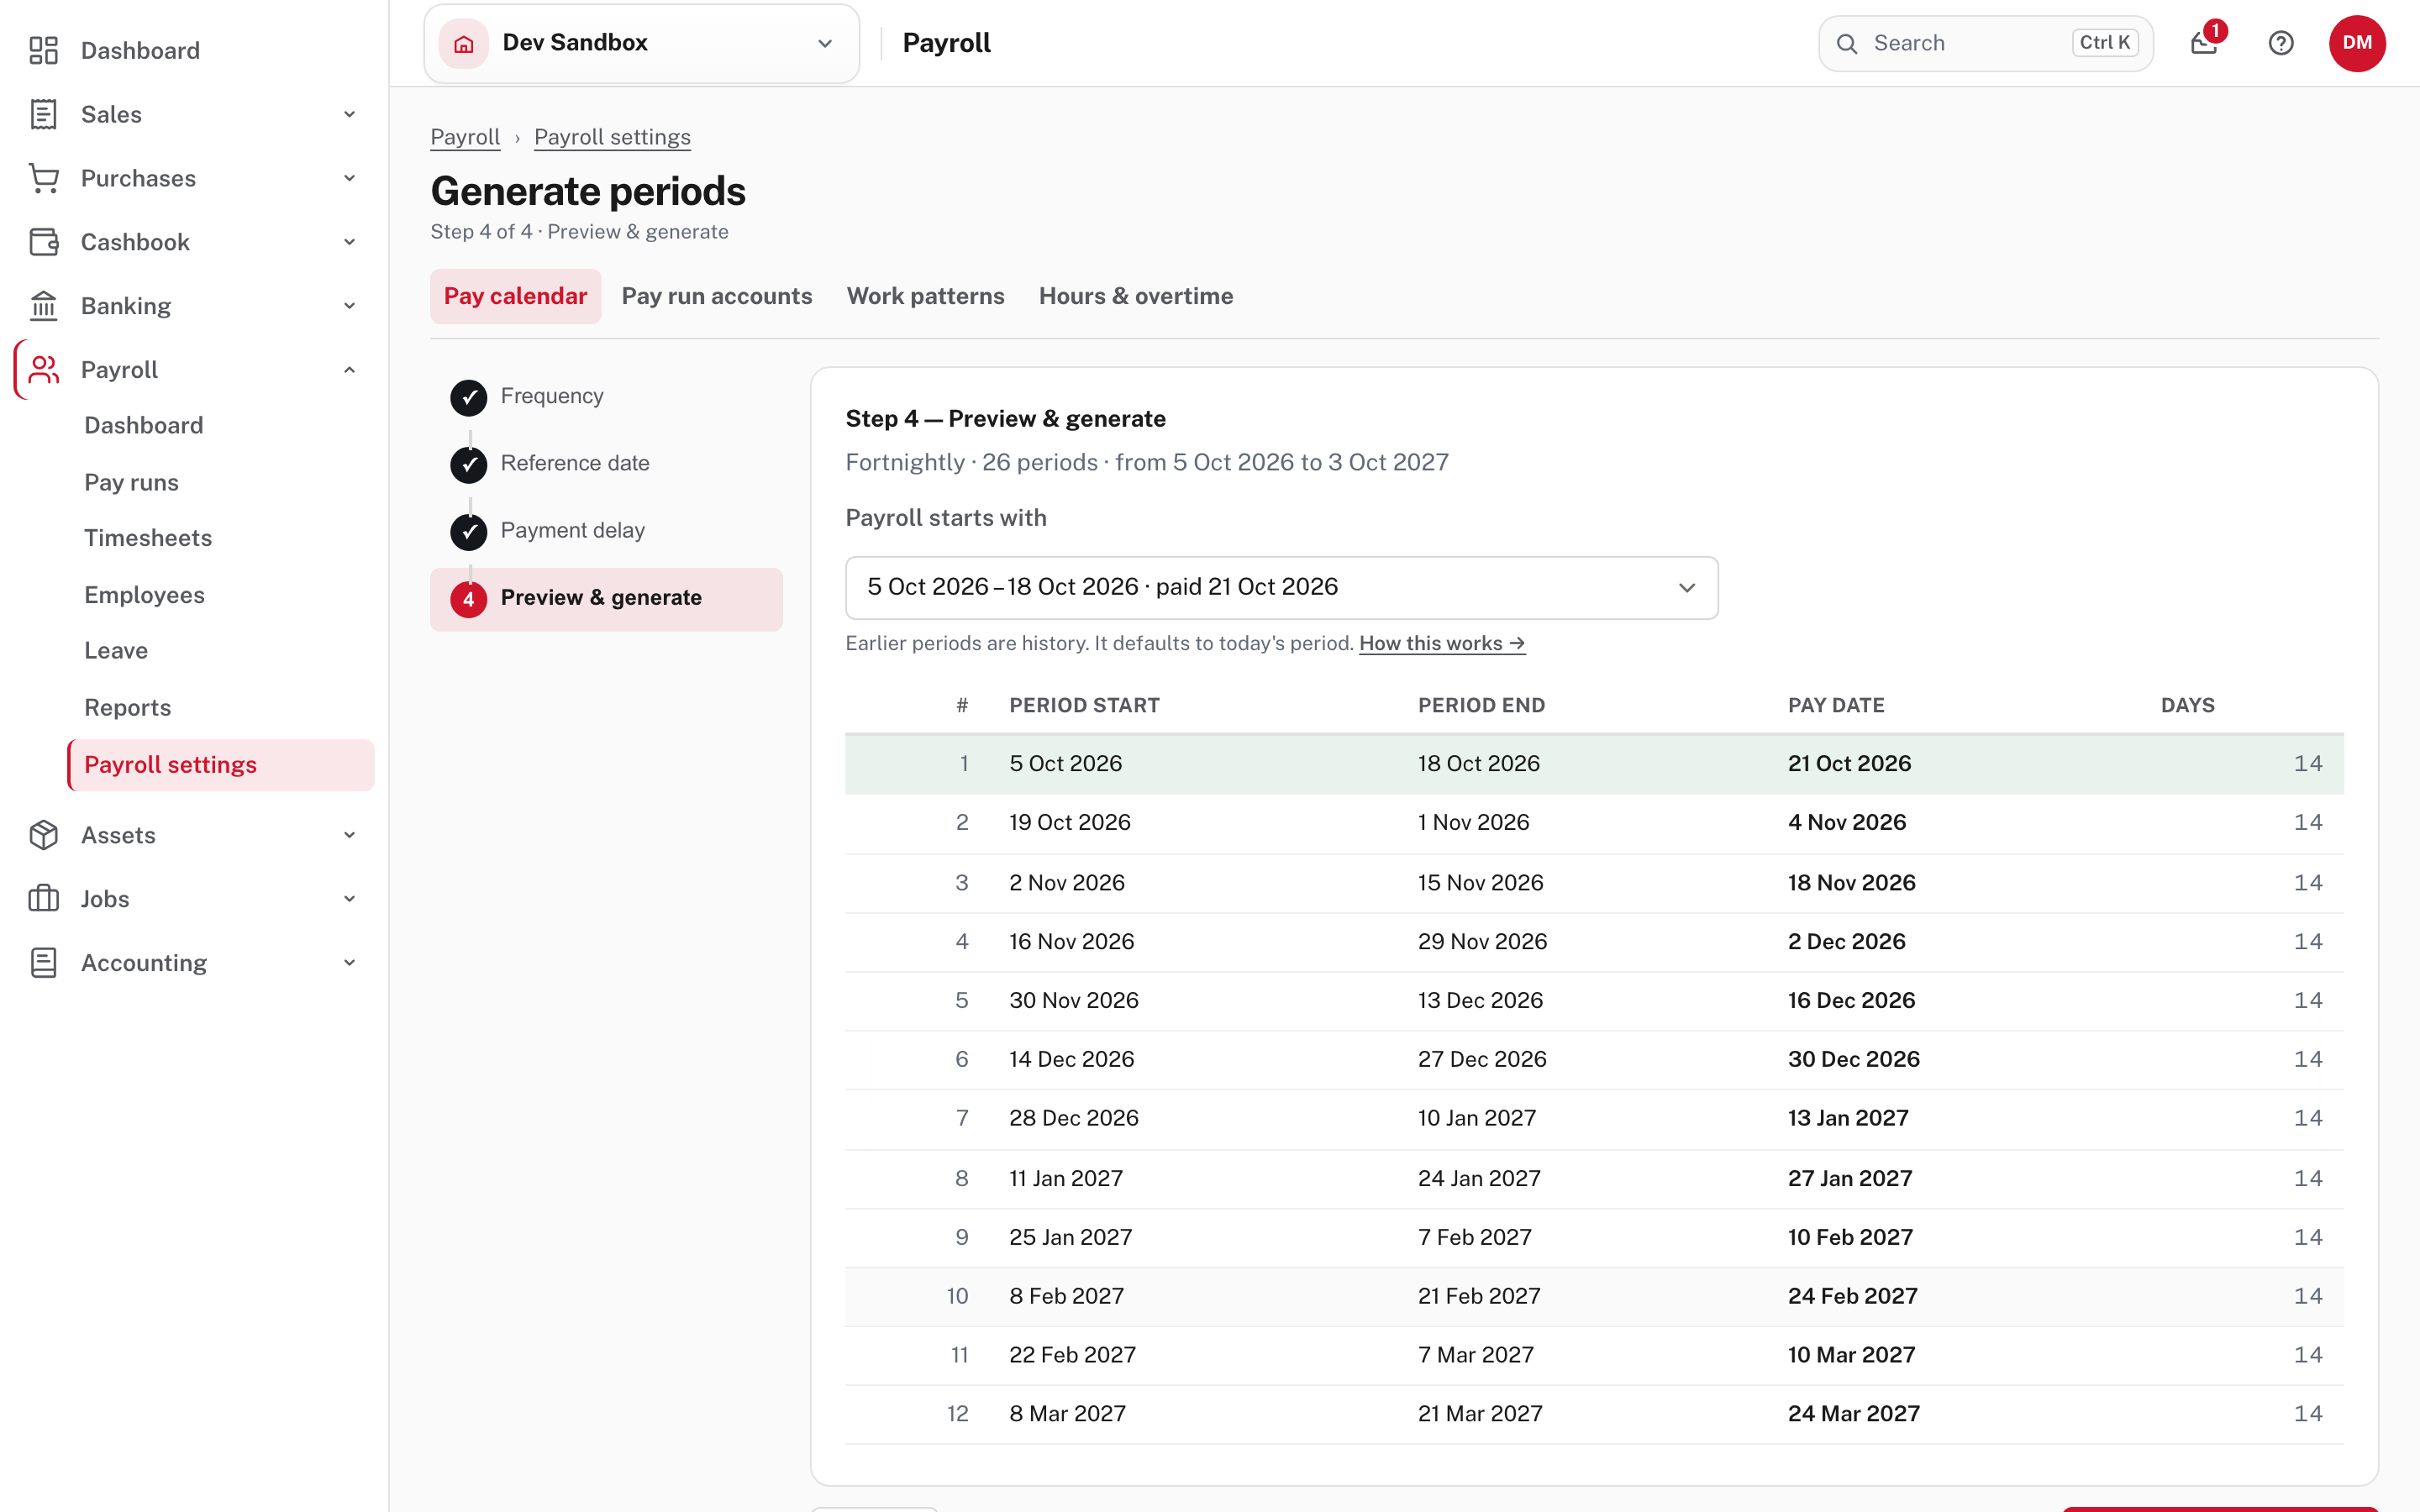Click the Payroll breadcrumb link

(x=465, y=137)
